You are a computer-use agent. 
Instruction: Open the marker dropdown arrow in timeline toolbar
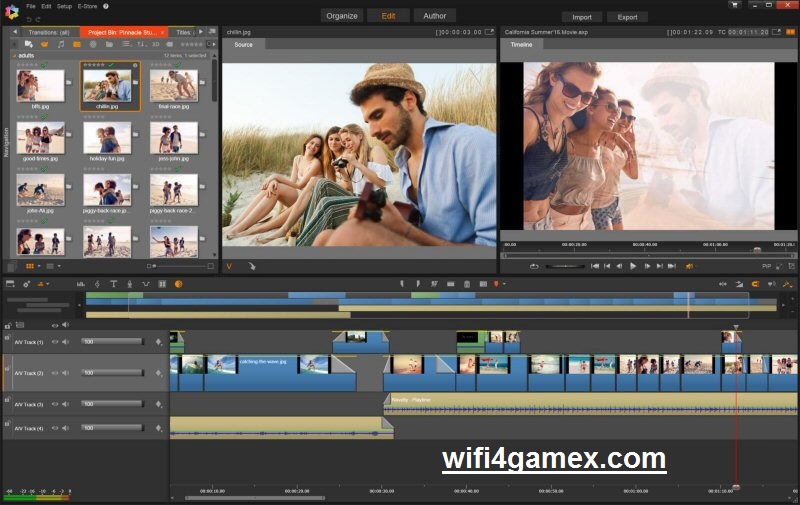(x=505, y=284)
